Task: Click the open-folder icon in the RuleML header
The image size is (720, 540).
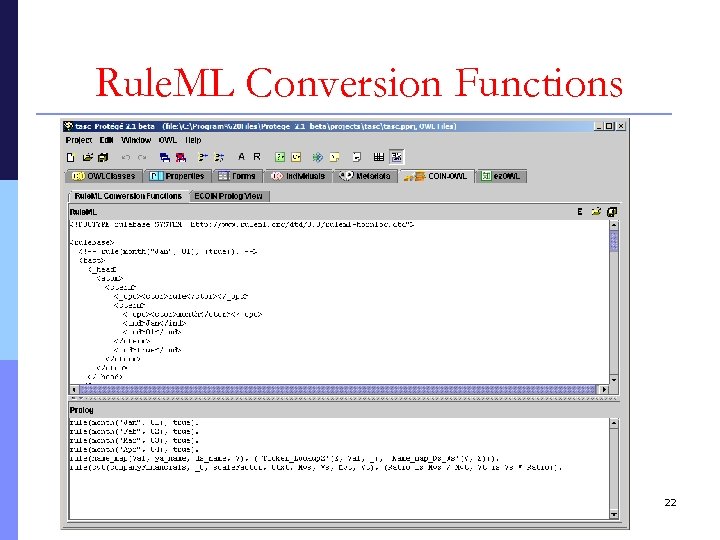Action: click(x=596, y=212)
